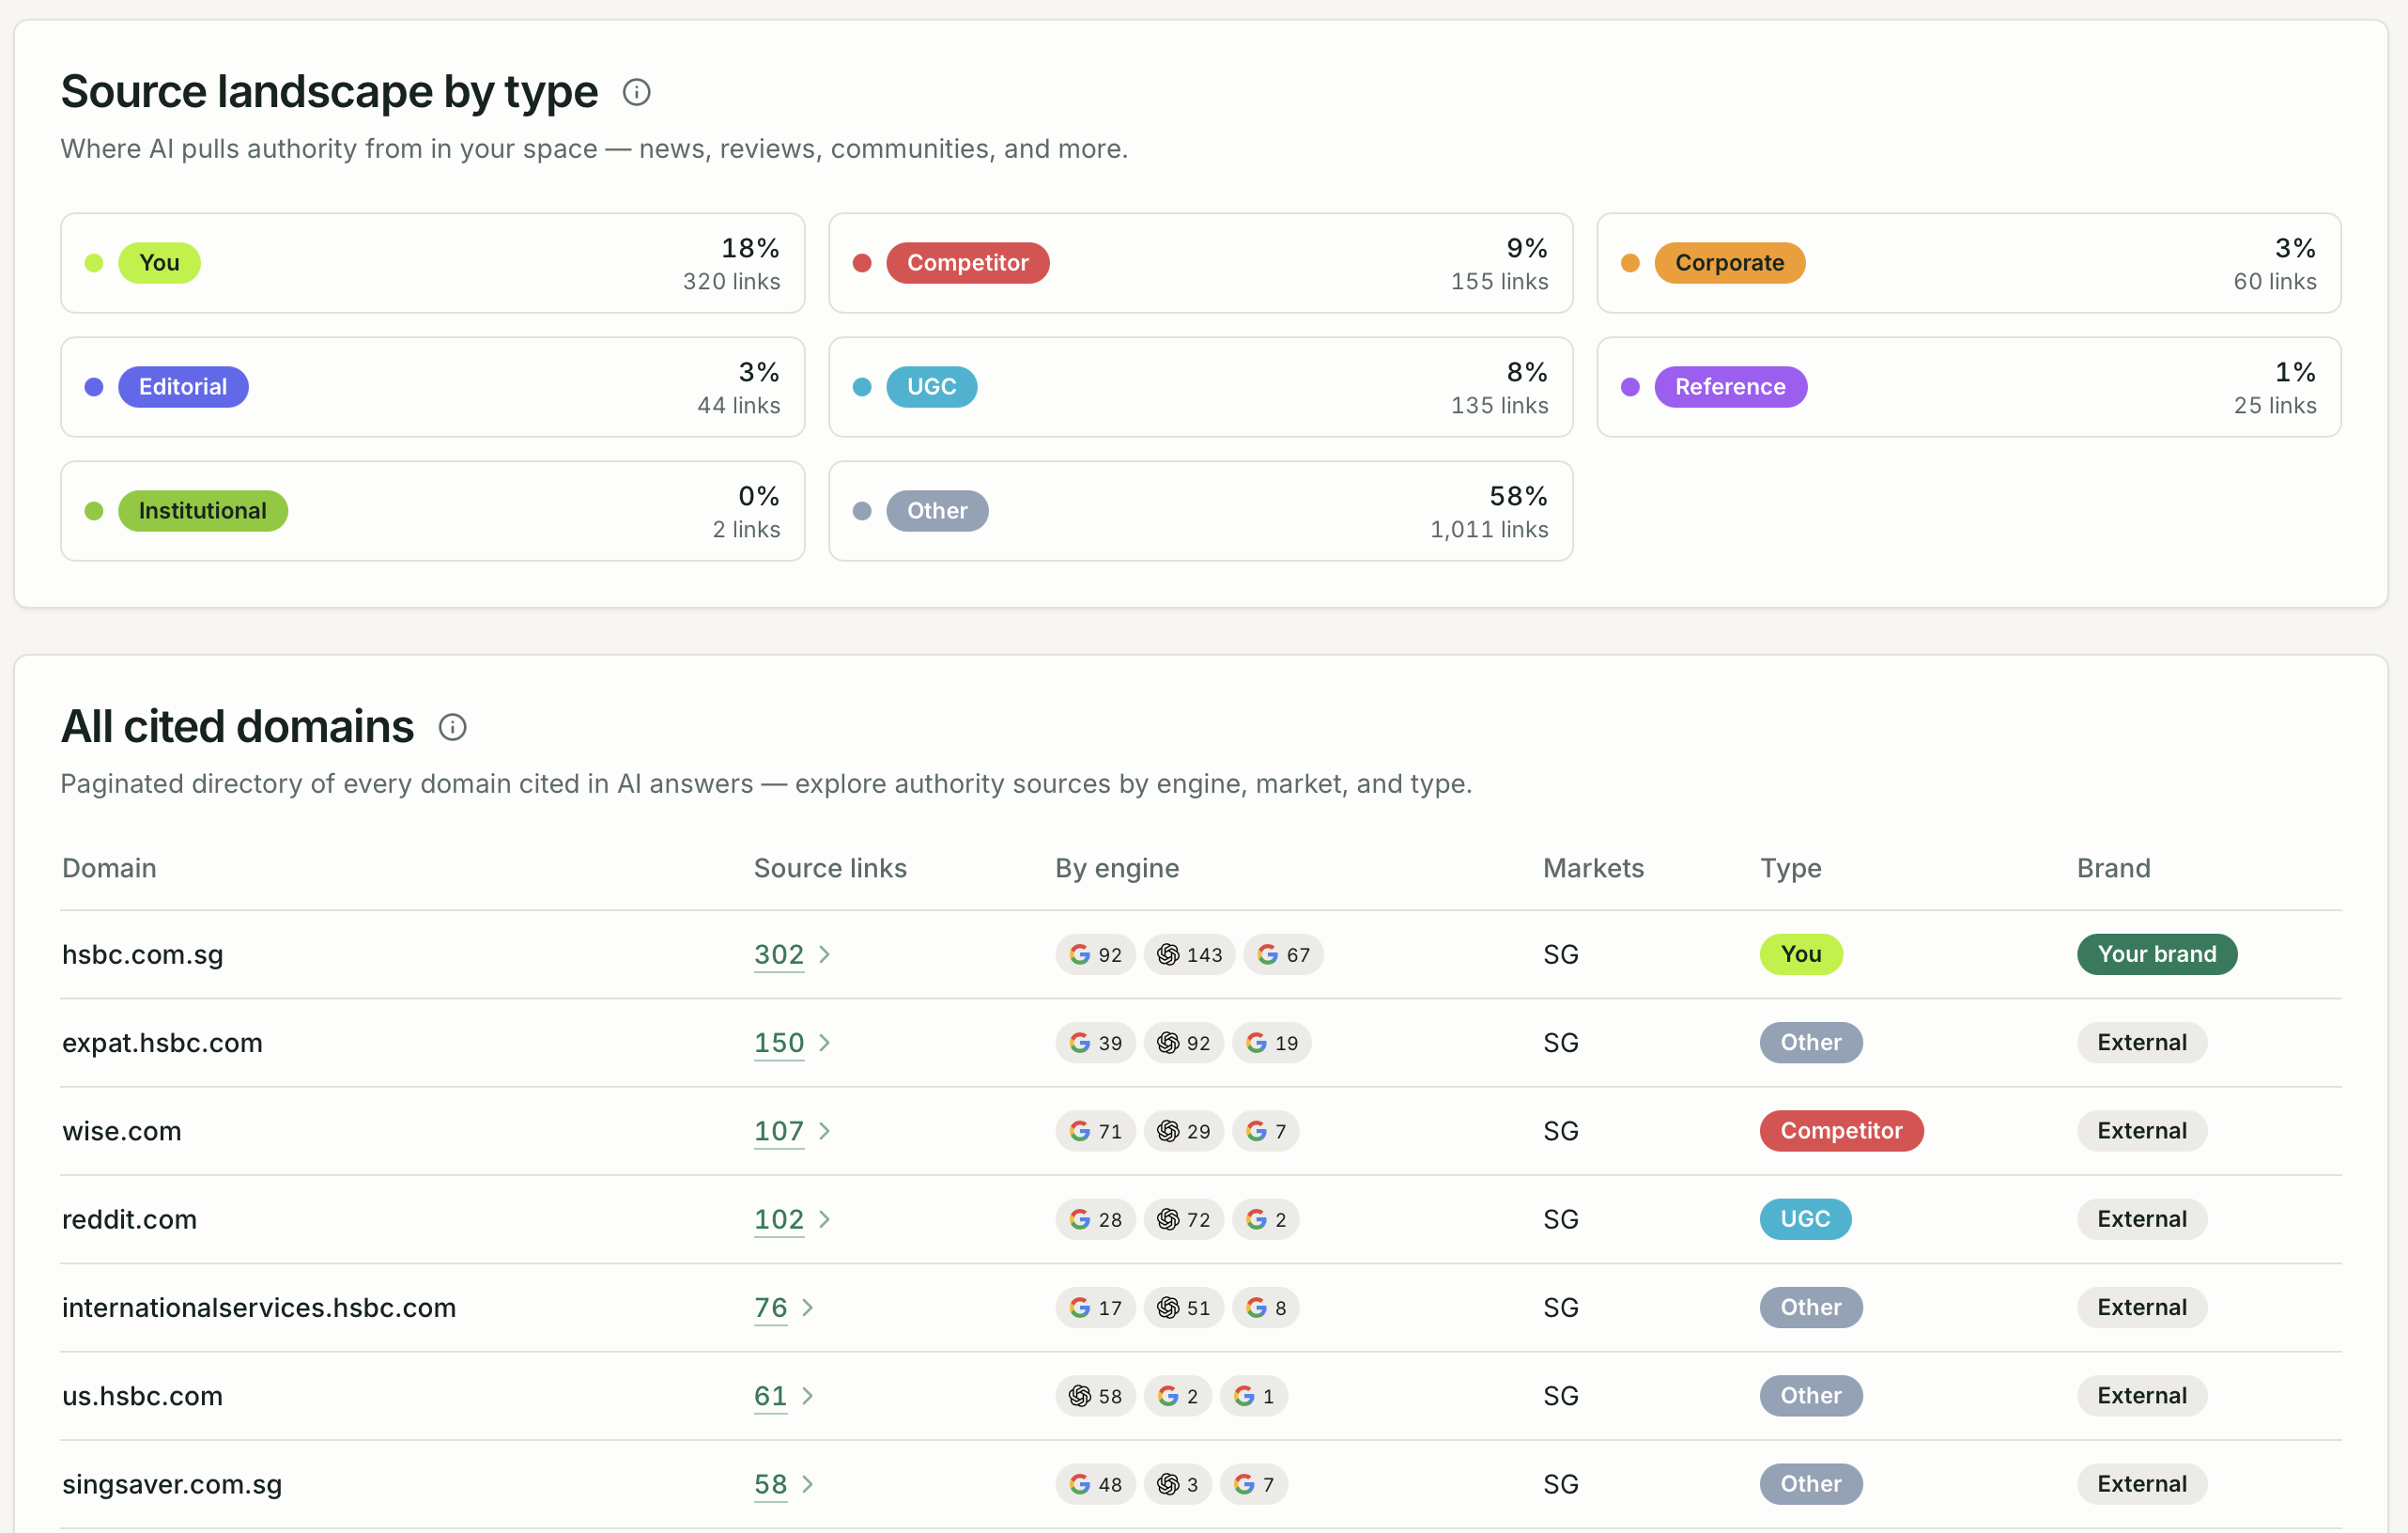Click the UGC type badge in reddit.com row
This screenshot has height=1533, width=2408.
tap(1805, 1219)
